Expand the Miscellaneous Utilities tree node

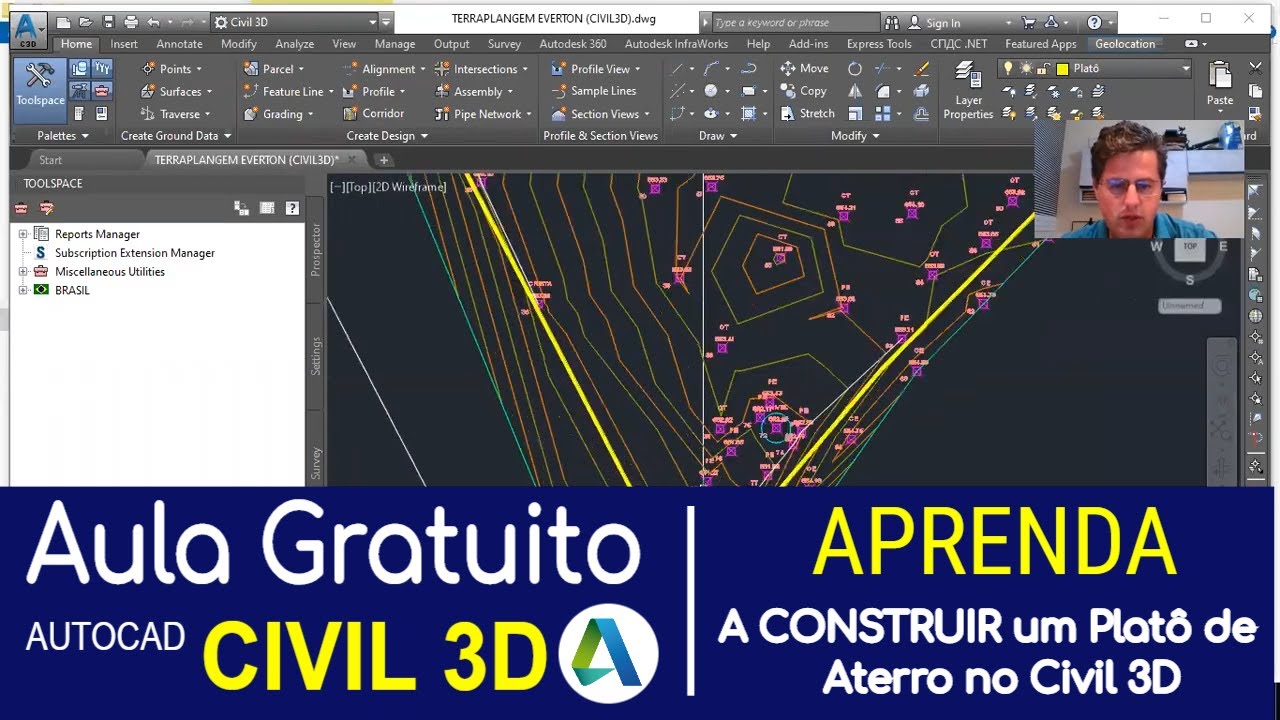point(22,272)
